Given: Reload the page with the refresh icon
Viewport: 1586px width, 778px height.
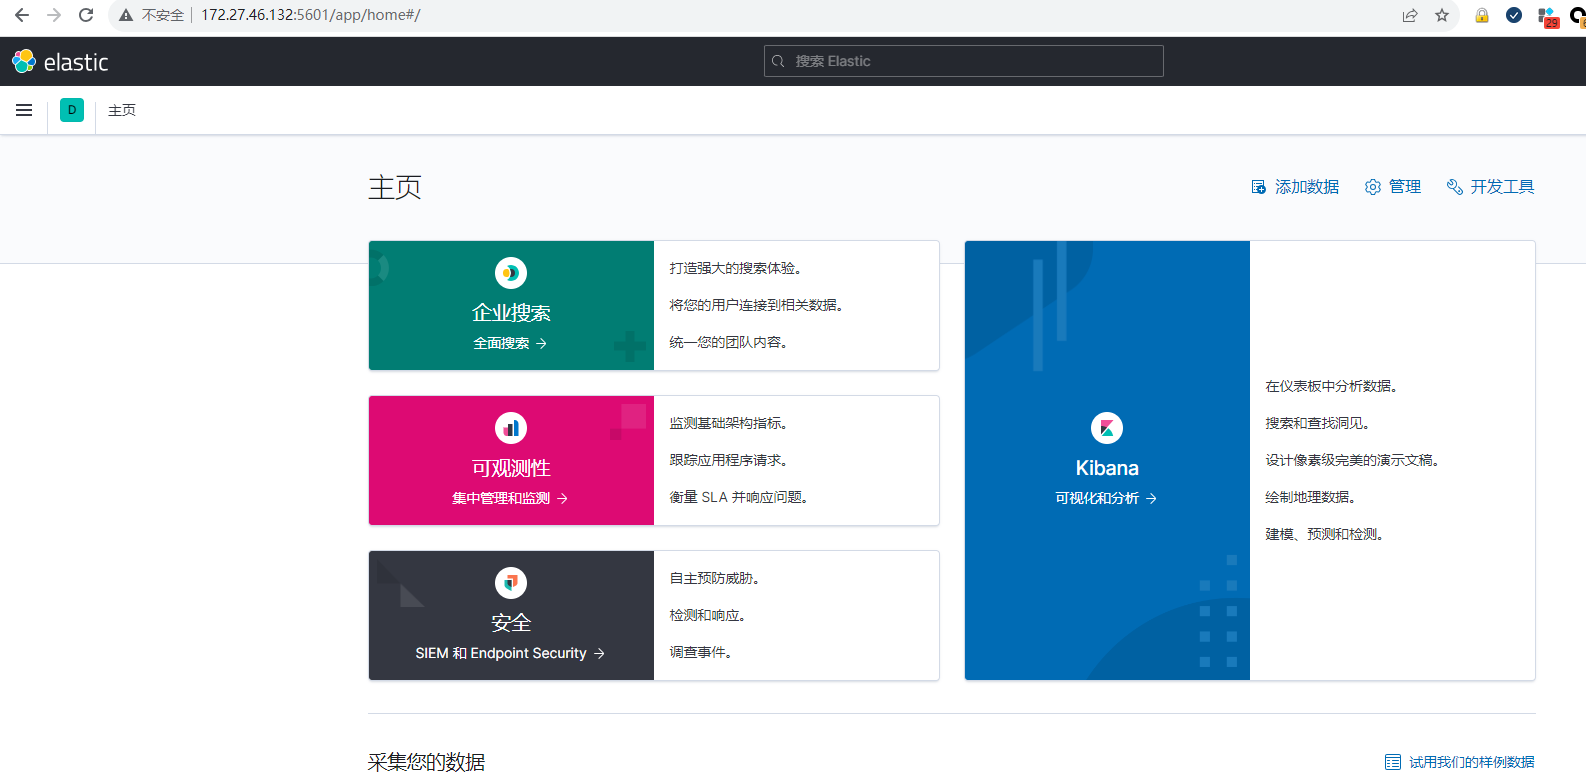Looking at the screenshot, I should tap(86, 15).
